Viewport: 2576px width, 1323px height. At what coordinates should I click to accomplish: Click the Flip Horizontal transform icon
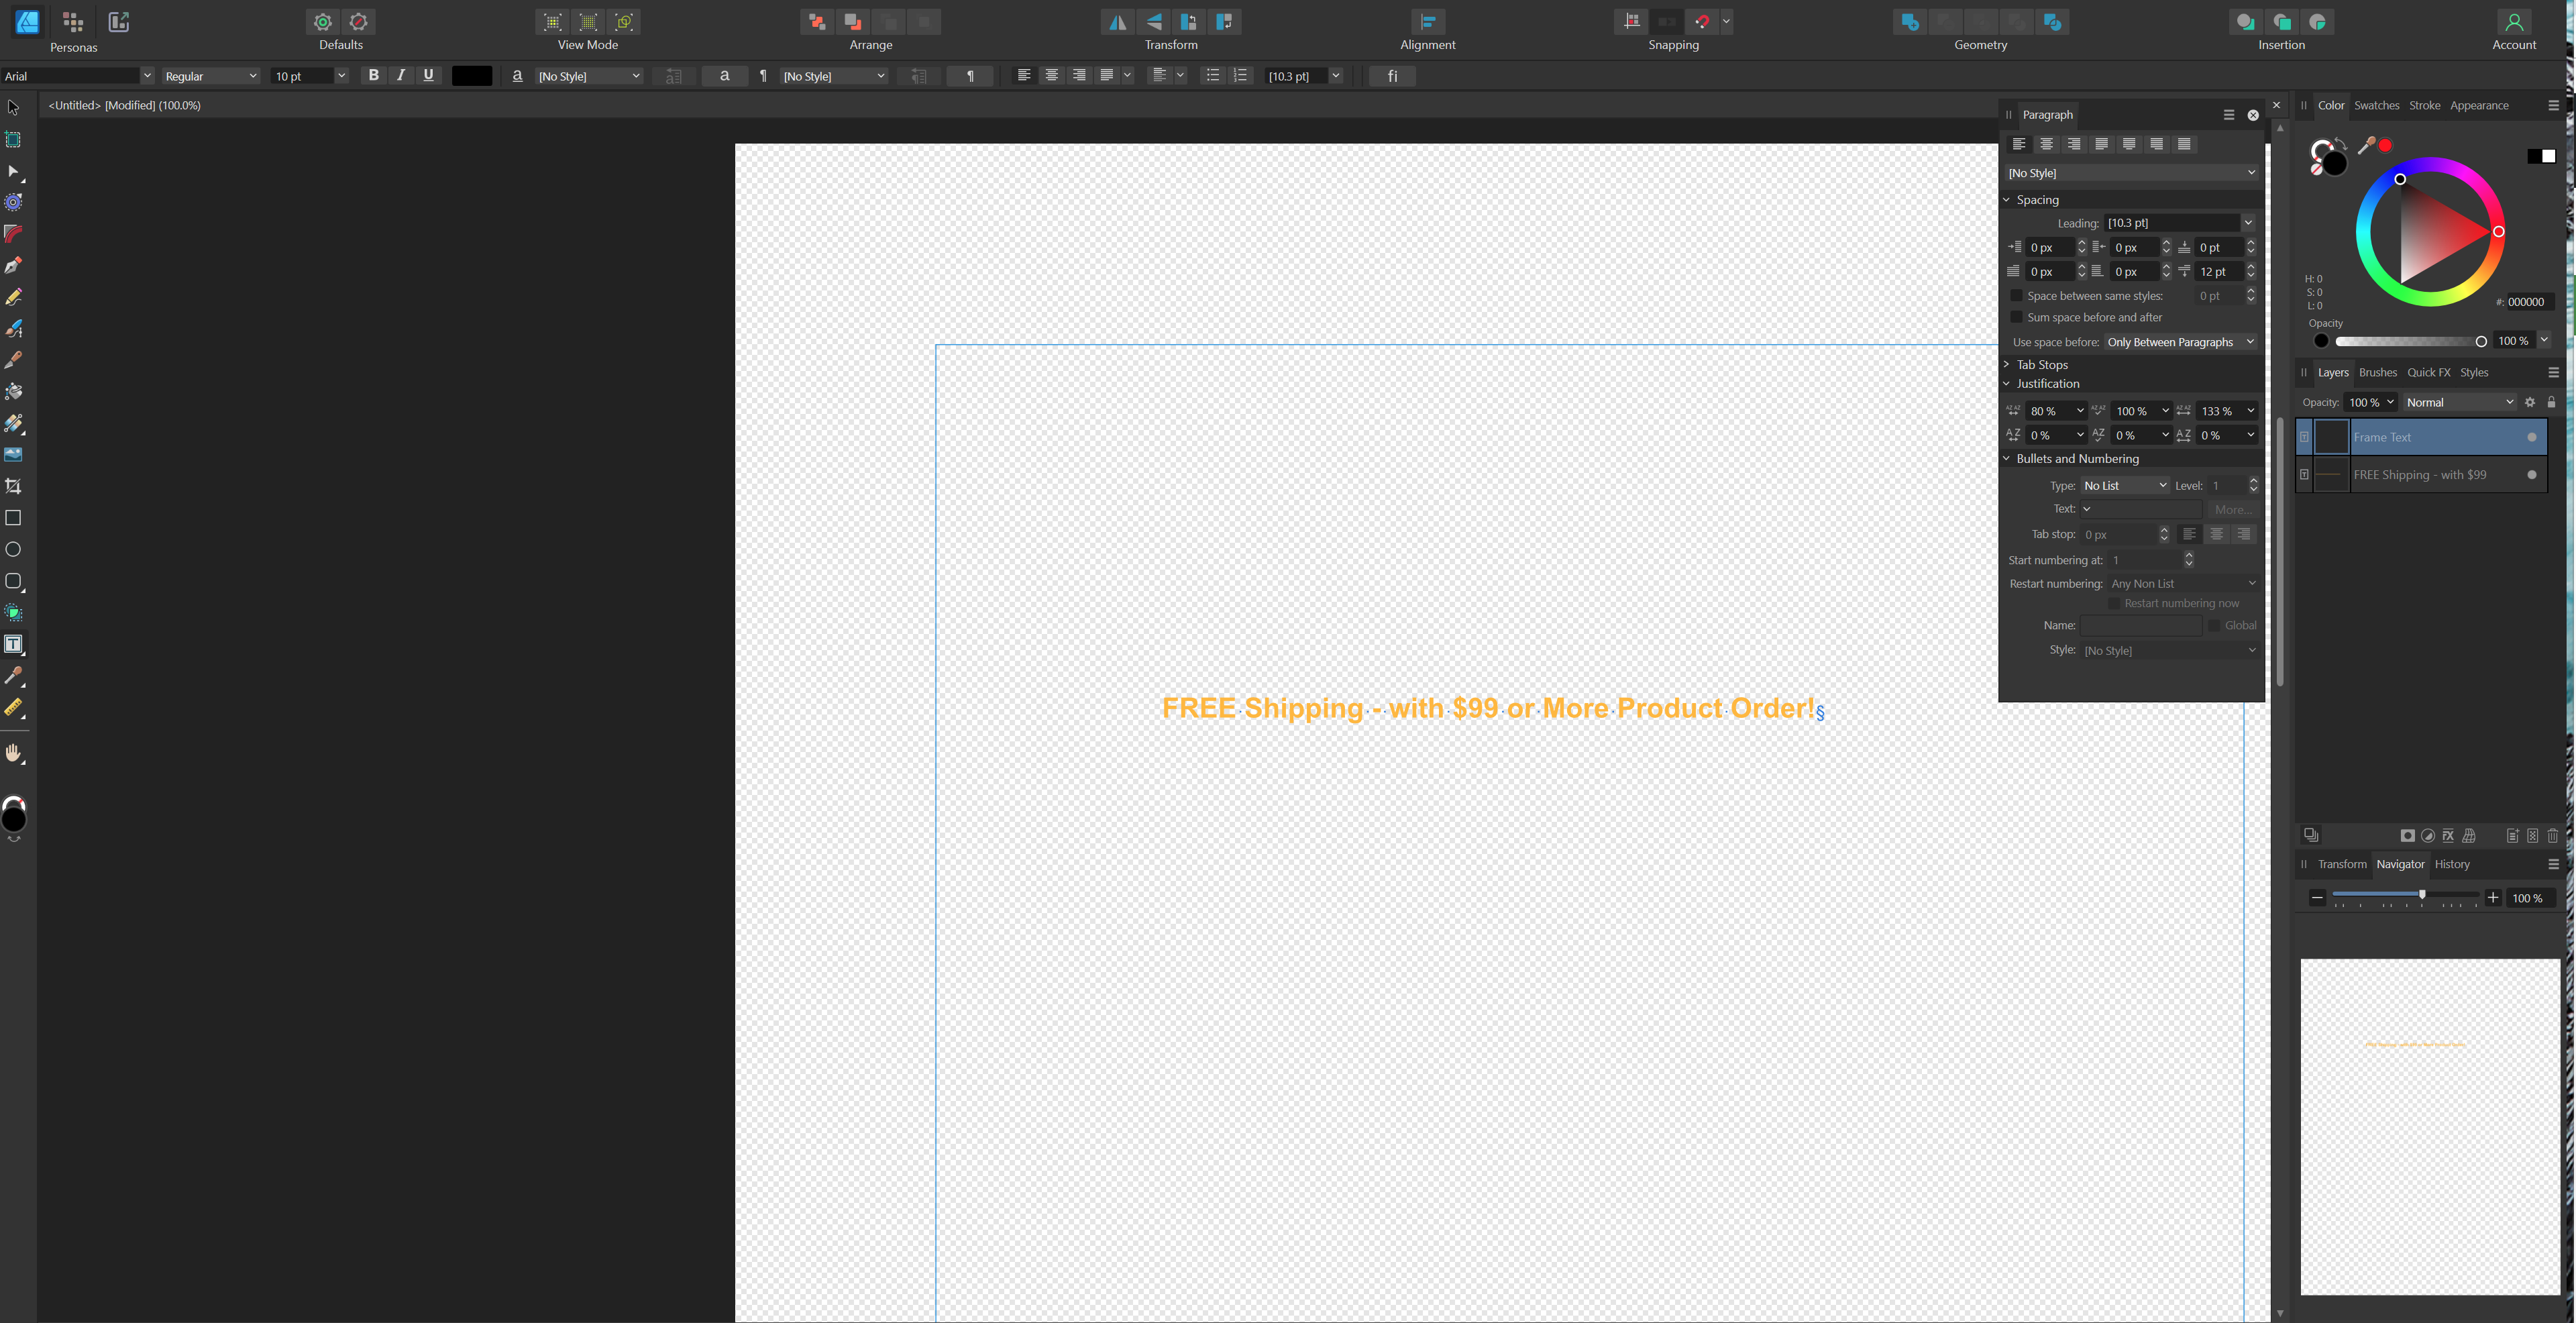point(1117,22)
